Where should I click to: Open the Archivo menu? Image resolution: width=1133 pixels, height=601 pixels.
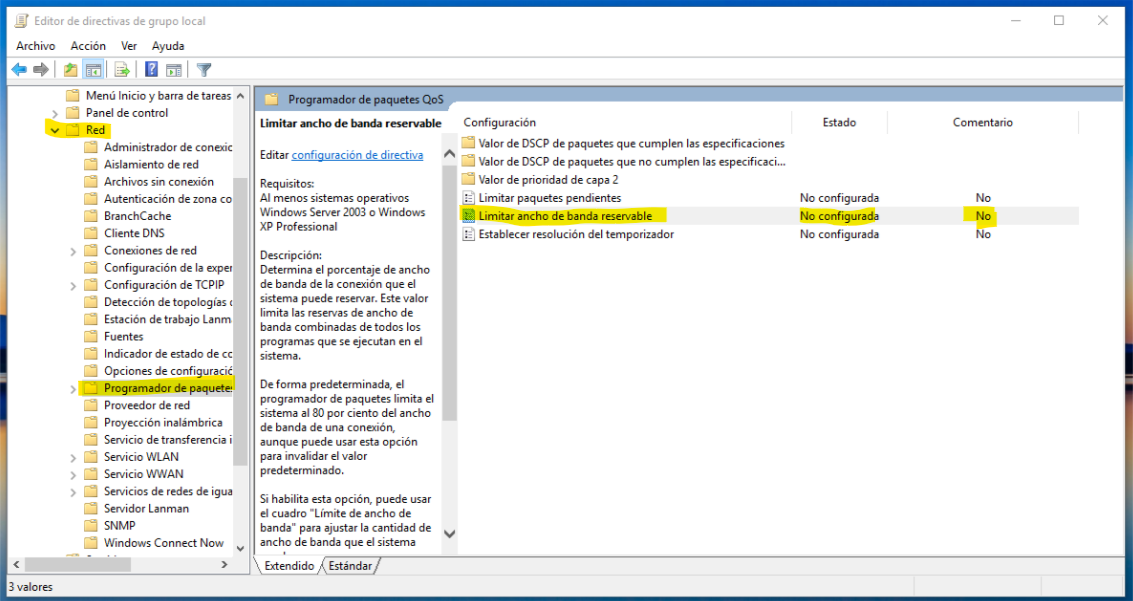35,46
